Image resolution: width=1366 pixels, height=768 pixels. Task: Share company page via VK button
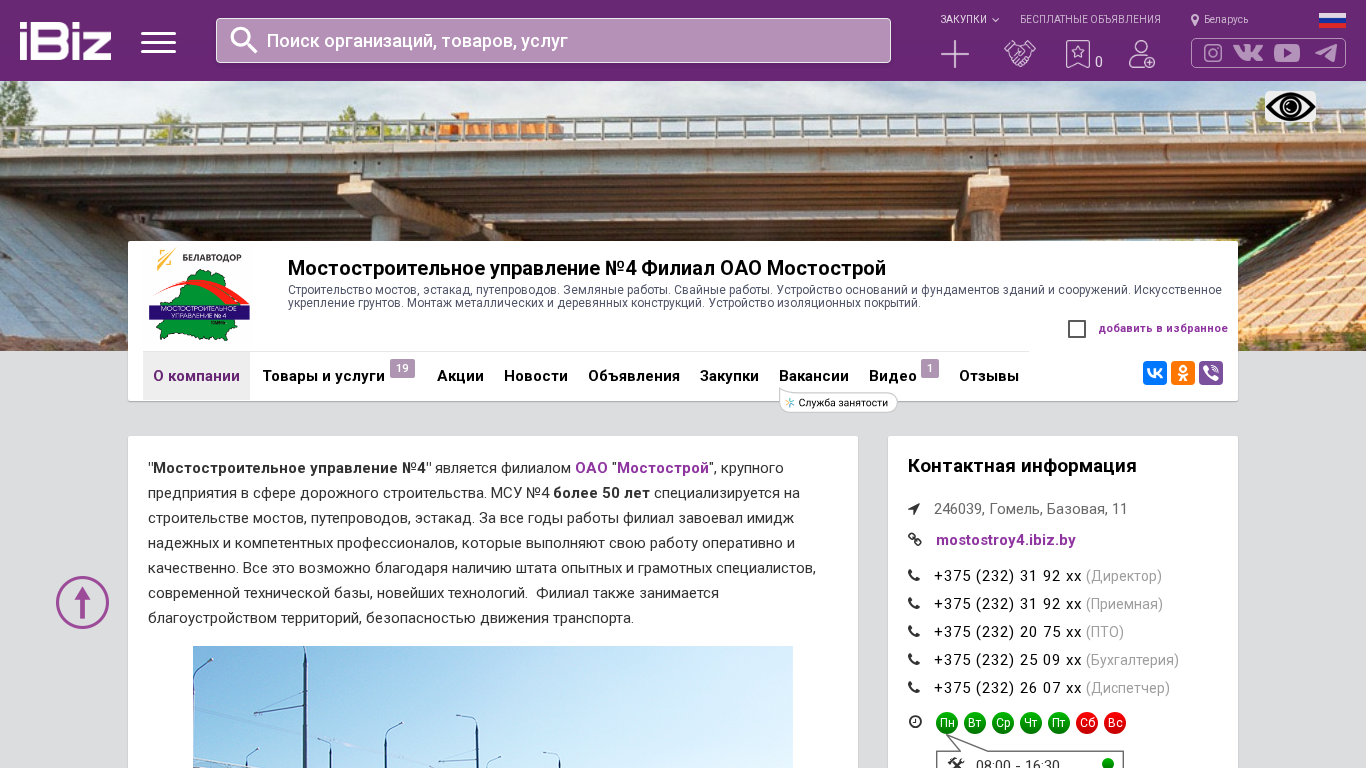[1155, 373]
